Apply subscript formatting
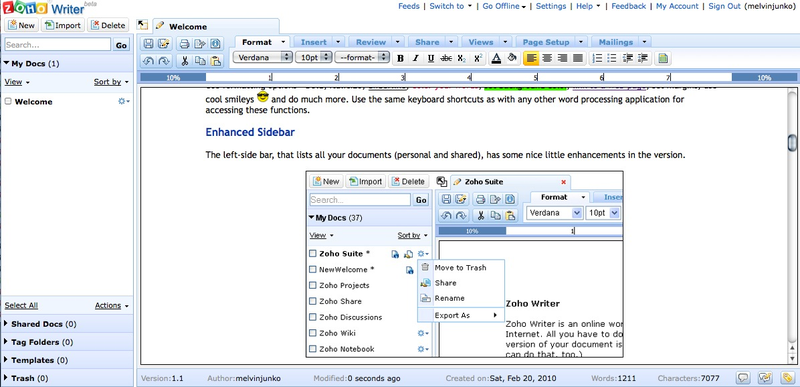Screen dimensions: 800x387 pyautogui.click(x=461, y=58)
